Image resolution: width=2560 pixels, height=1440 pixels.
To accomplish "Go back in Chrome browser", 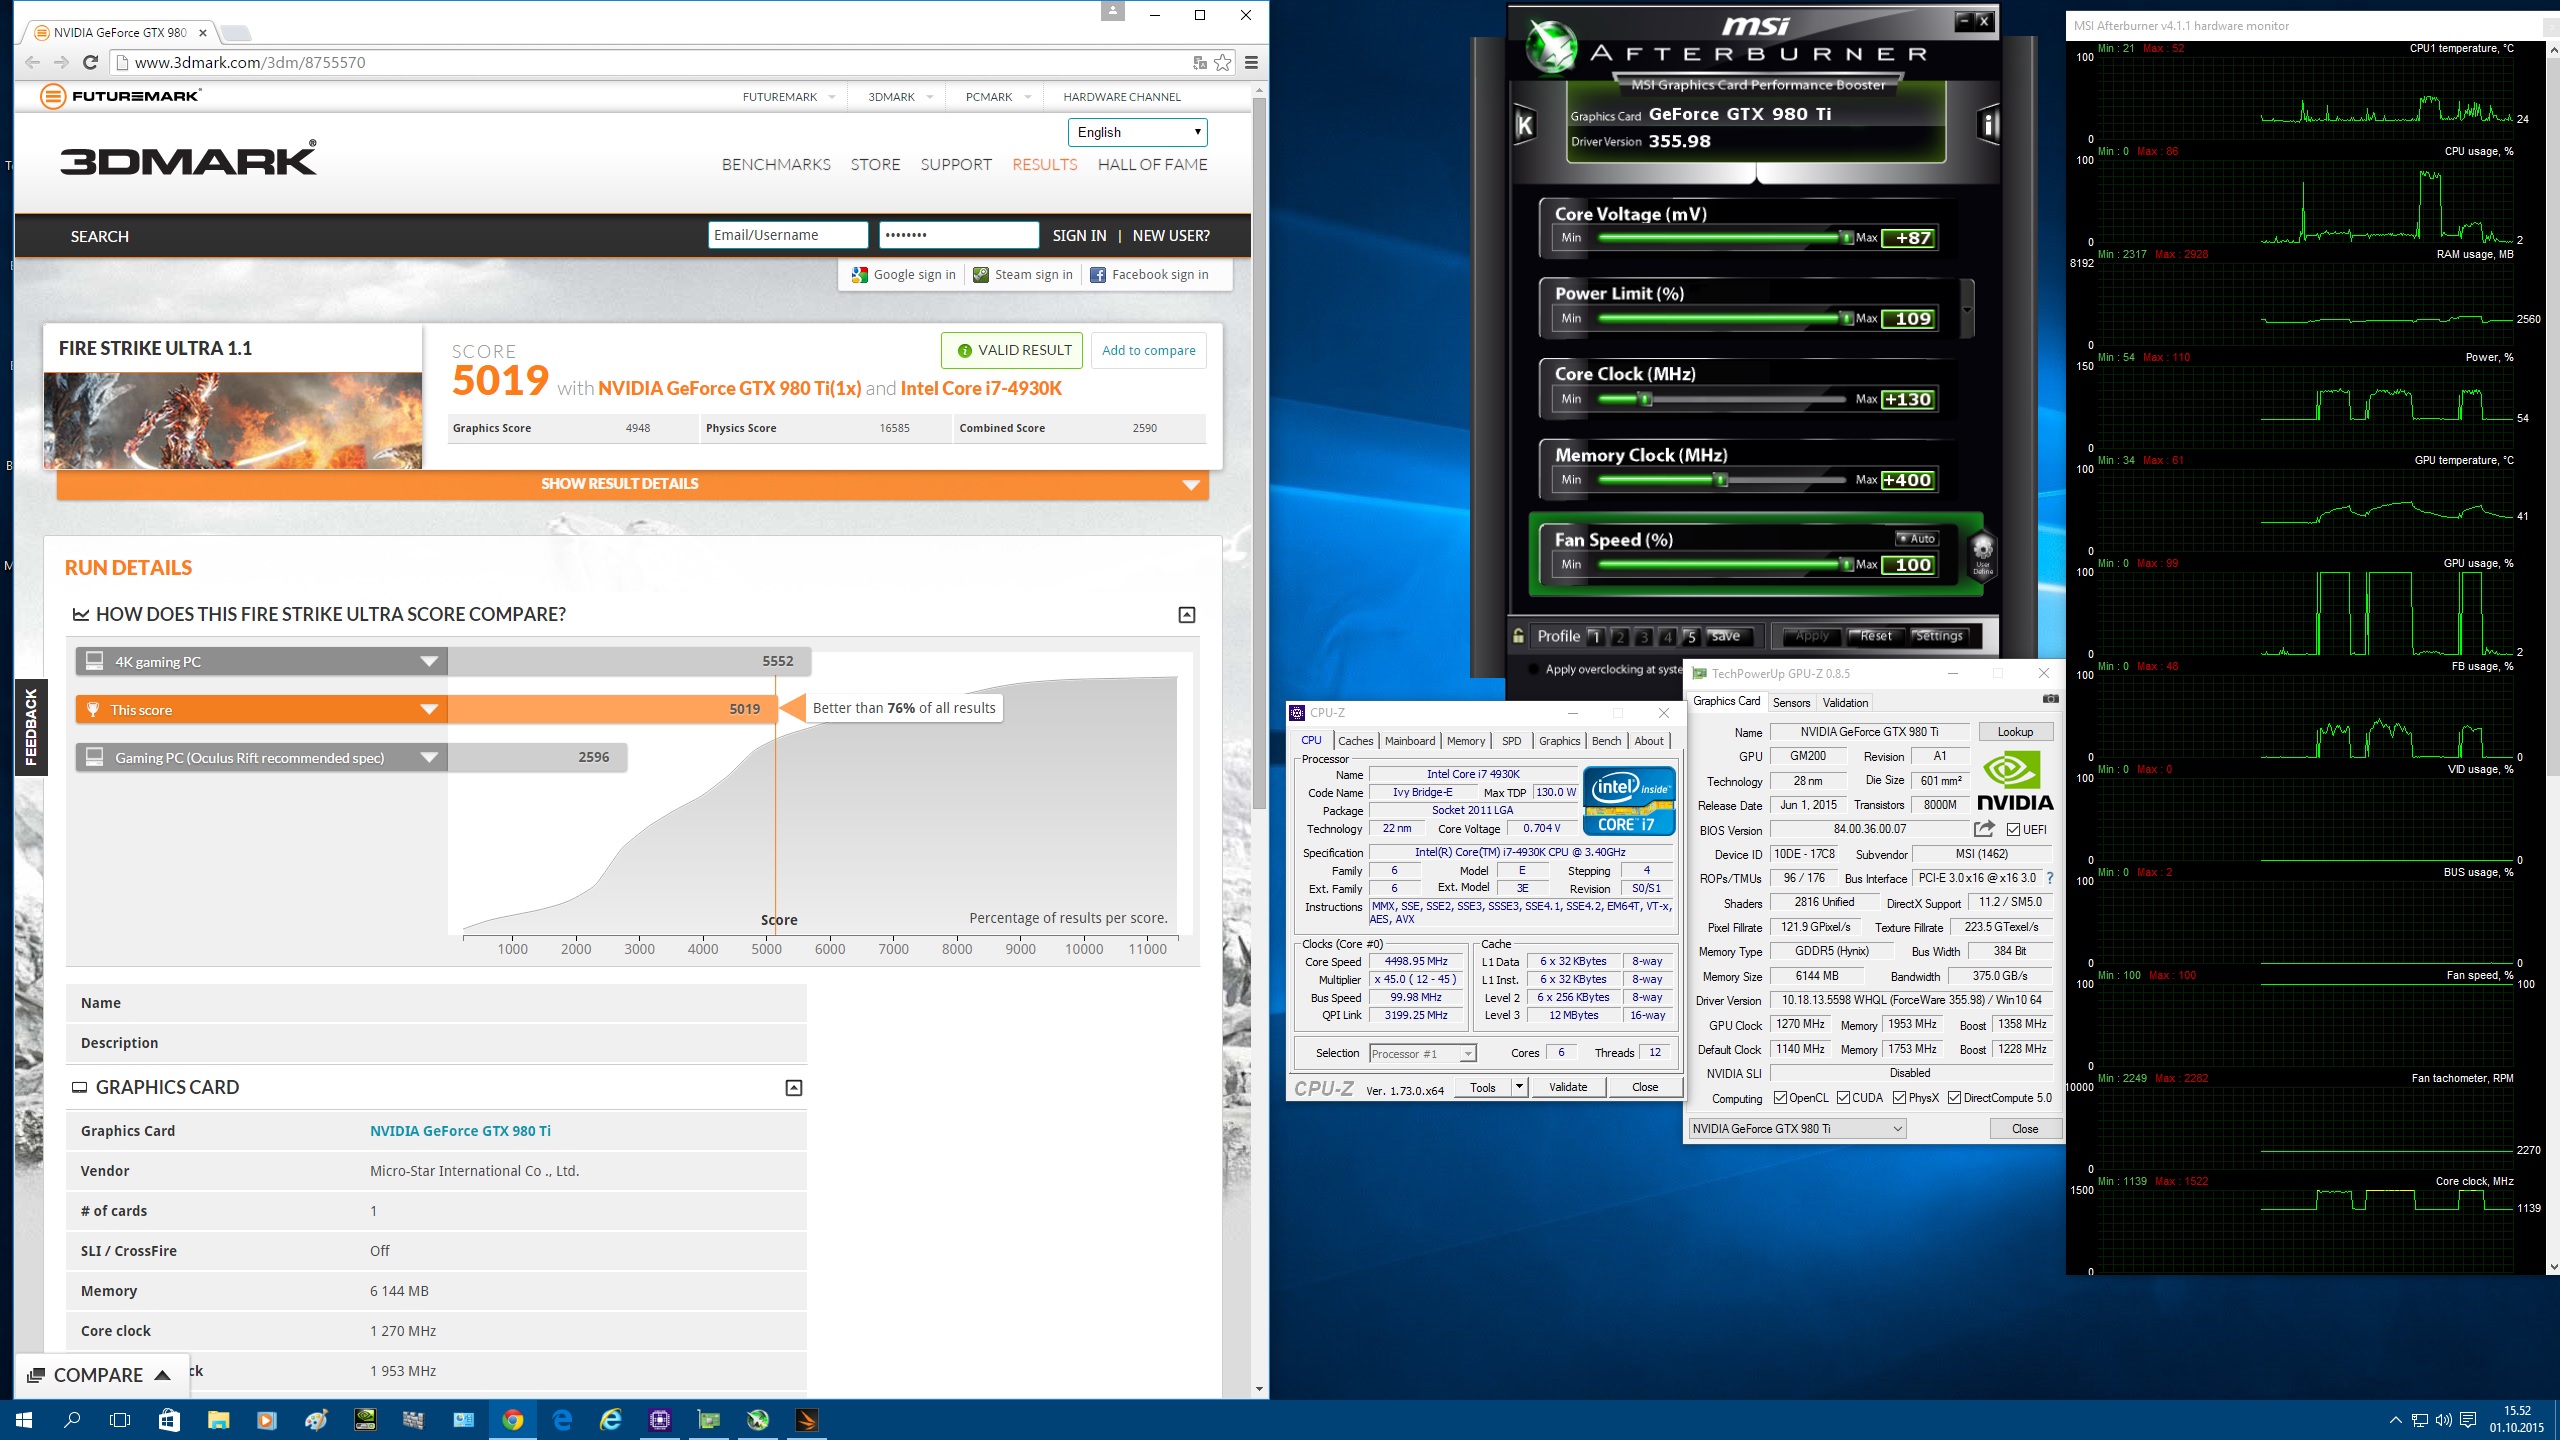I will click(x=33, y=62).
